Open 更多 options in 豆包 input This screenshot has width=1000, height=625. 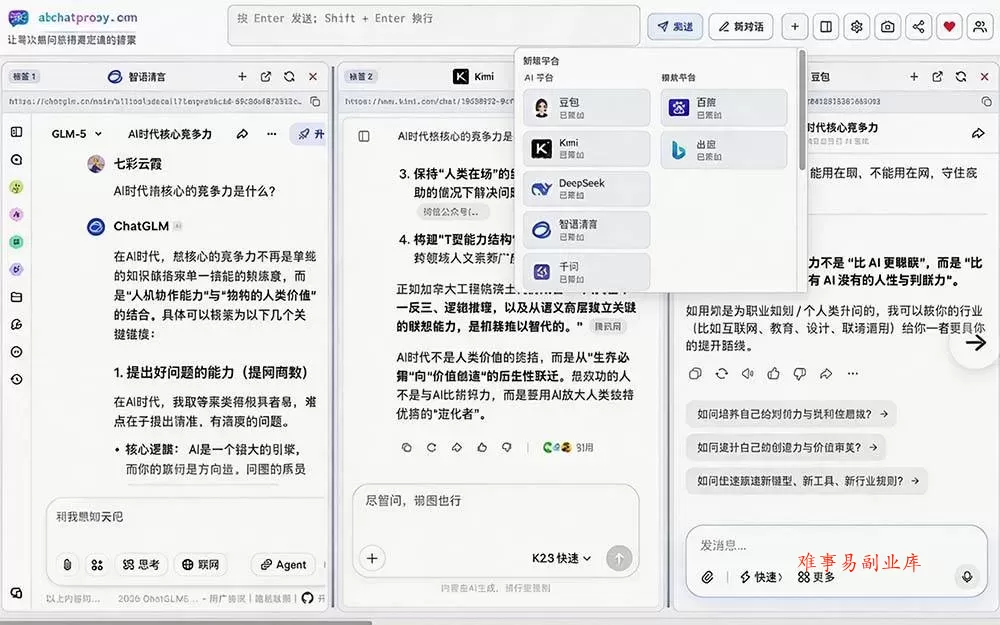point(816,577)
